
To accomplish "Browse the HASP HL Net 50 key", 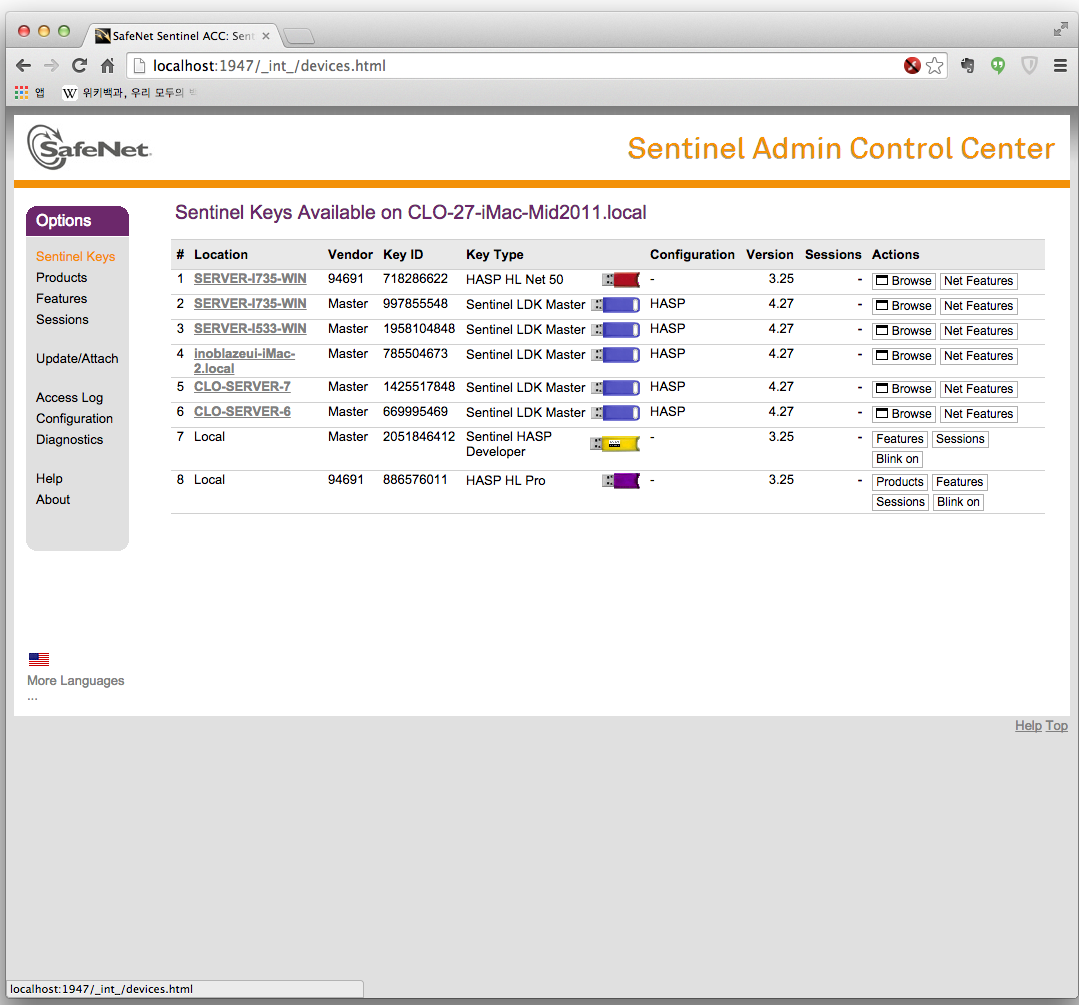I will (x=903, y=281).
